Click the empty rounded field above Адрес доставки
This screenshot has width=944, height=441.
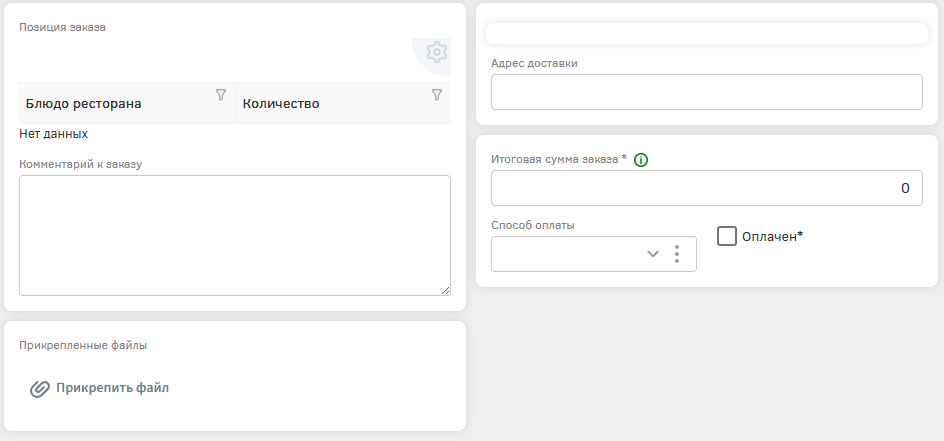[x=706, y=34]
